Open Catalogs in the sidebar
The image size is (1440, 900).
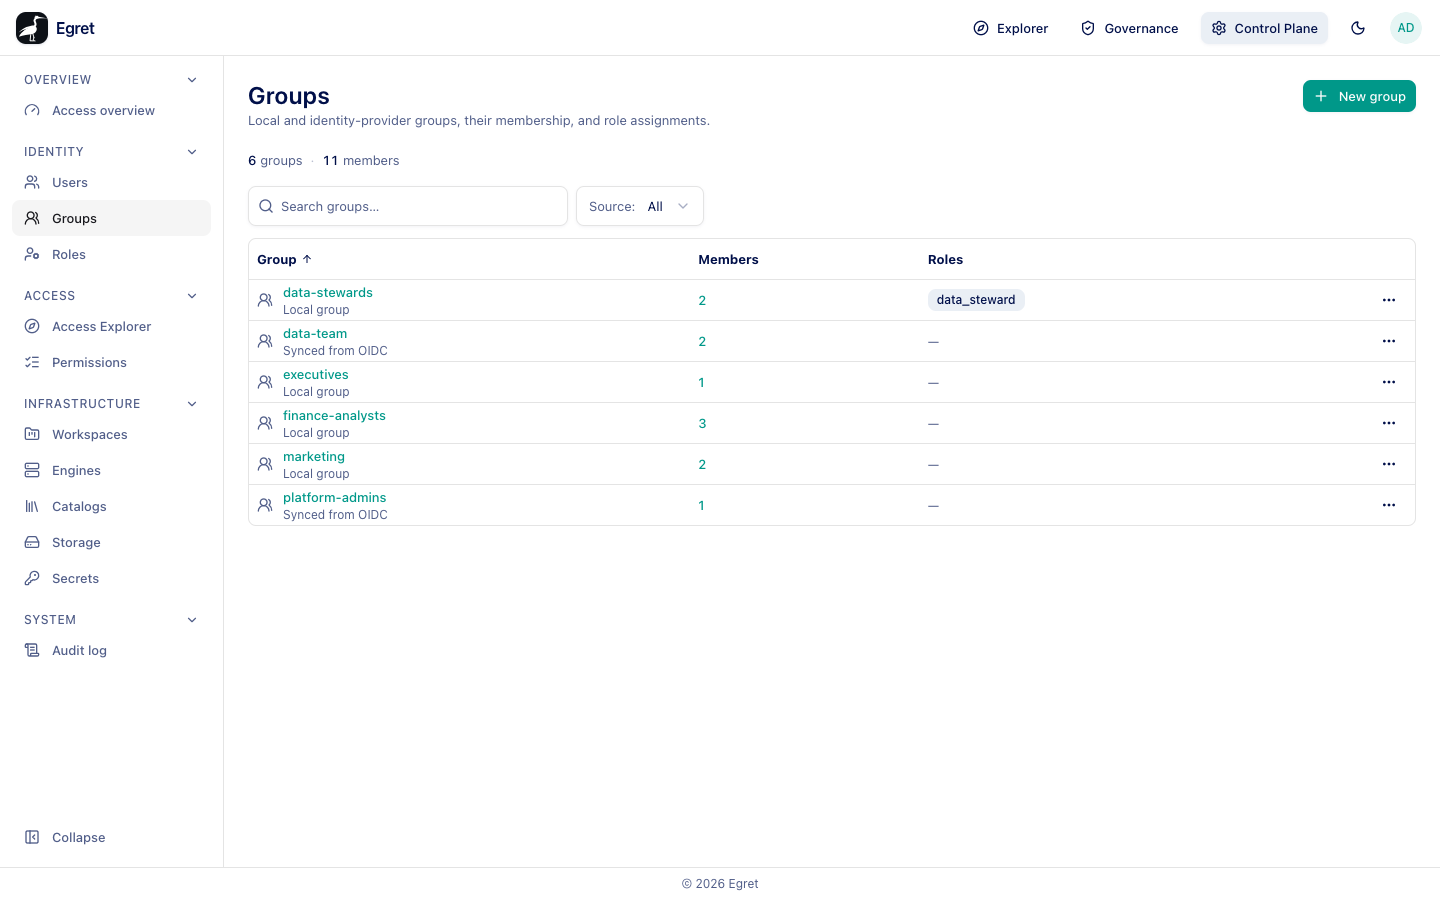[x=111, y=506]
